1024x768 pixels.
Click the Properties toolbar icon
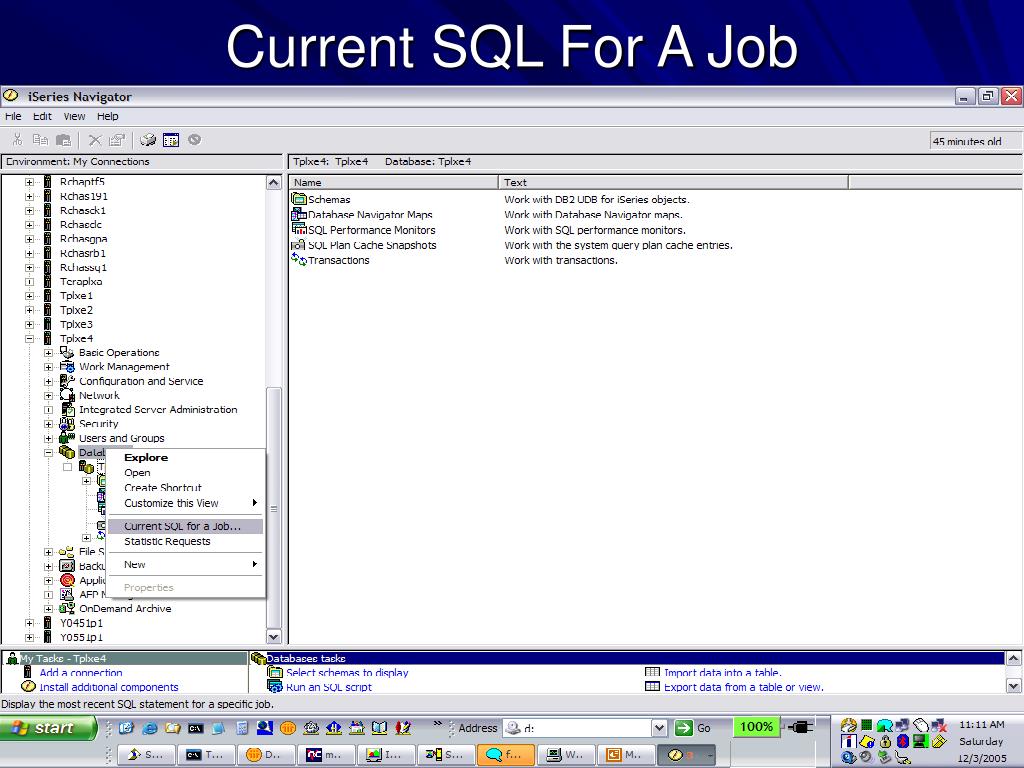point(117,140)
